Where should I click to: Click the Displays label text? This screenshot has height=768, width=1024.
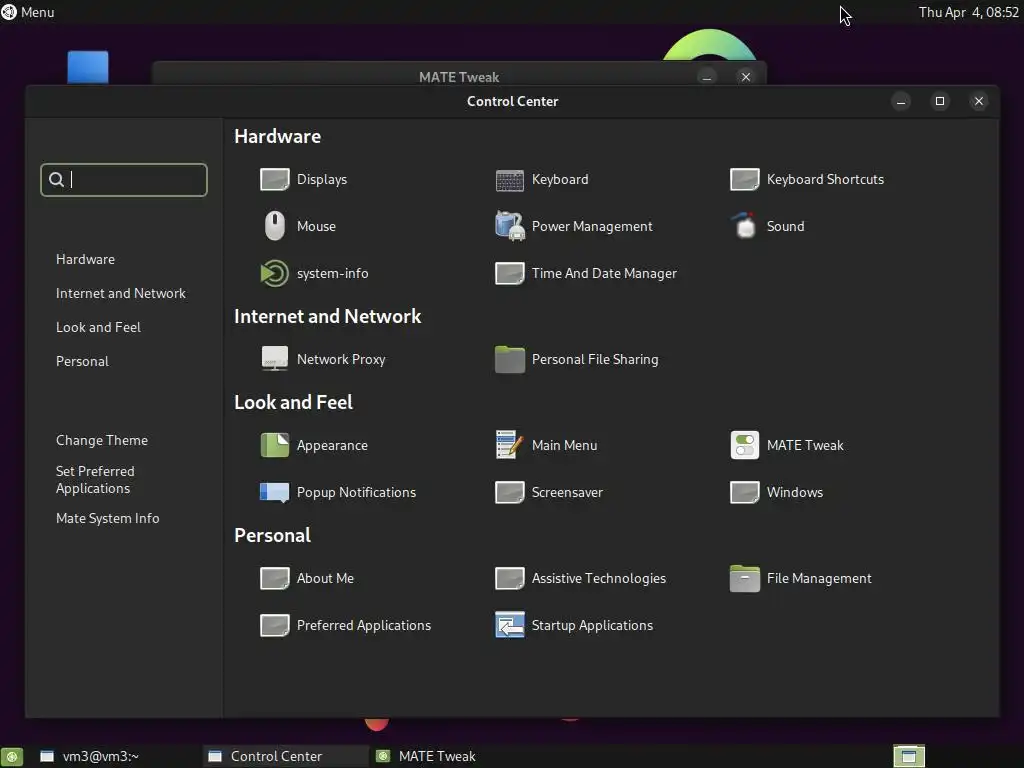tap(322, 179)
